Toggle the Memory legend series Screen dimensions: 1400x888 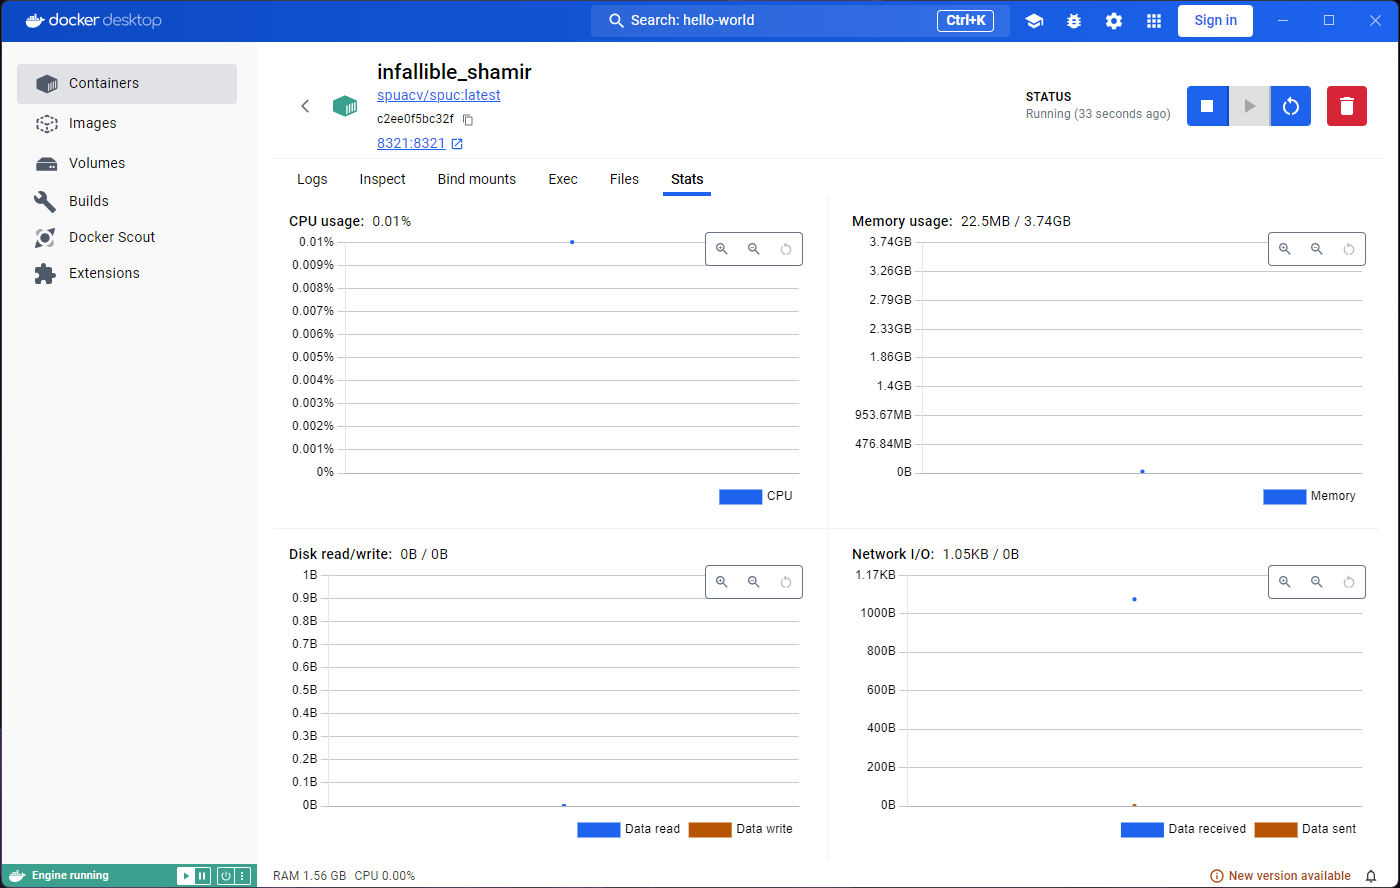point(1309,496)
